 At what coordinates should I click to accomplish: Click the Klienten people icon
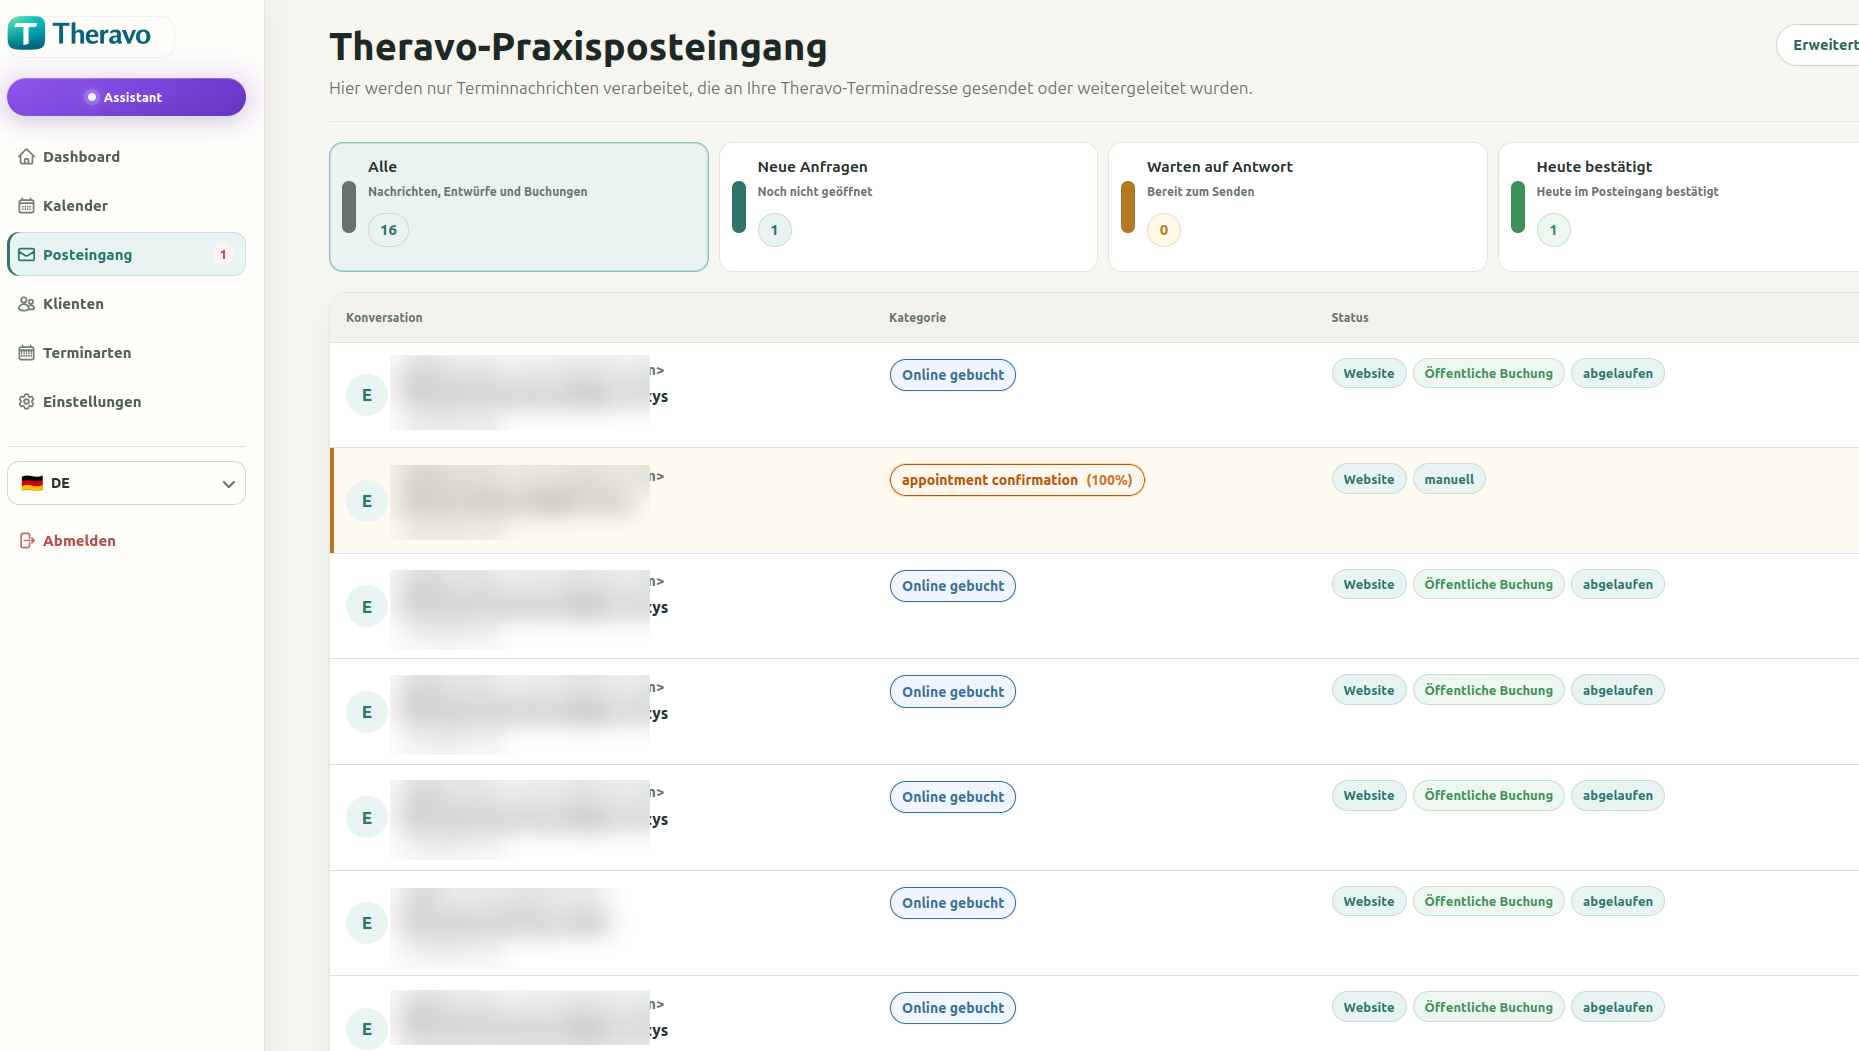27,304
